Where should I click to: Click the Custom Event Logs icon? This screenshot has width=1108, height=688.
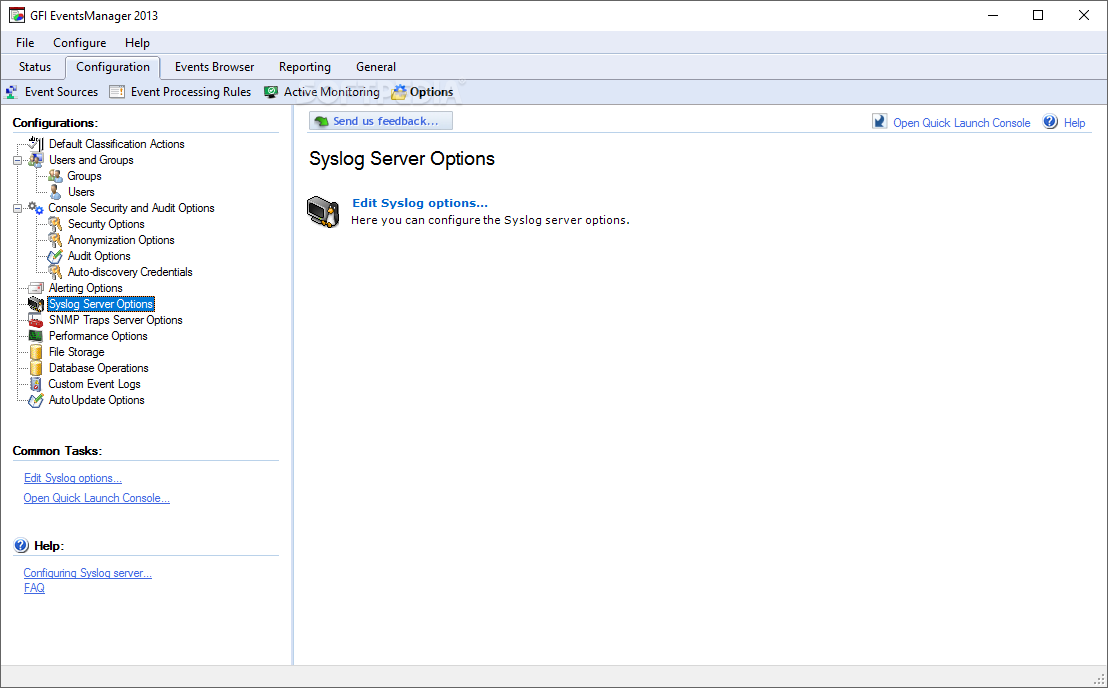35,384
